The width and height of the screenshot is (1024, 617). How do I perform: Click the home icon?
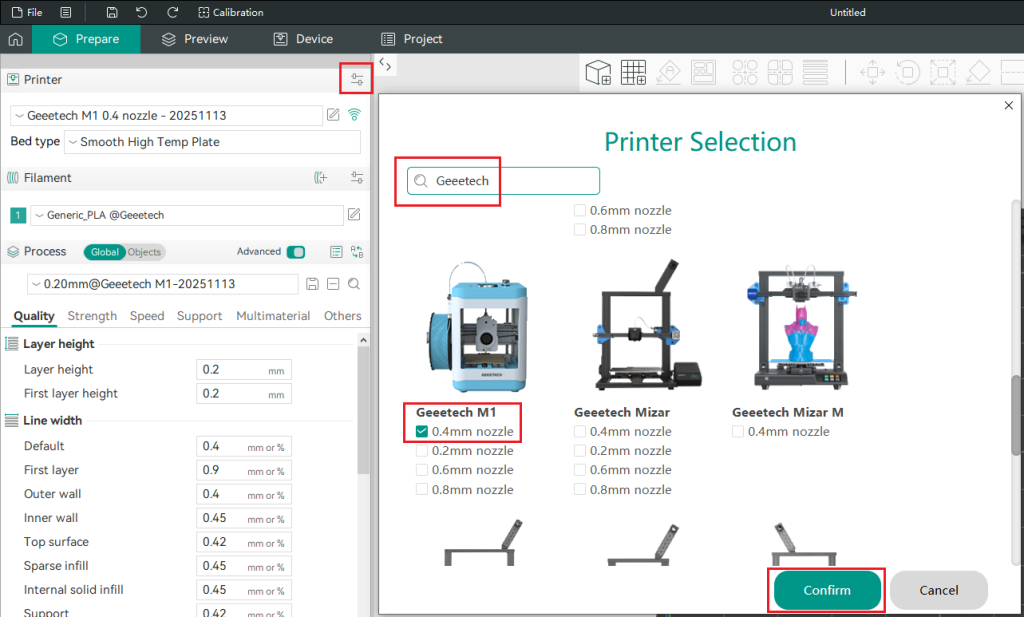point(15,39)
